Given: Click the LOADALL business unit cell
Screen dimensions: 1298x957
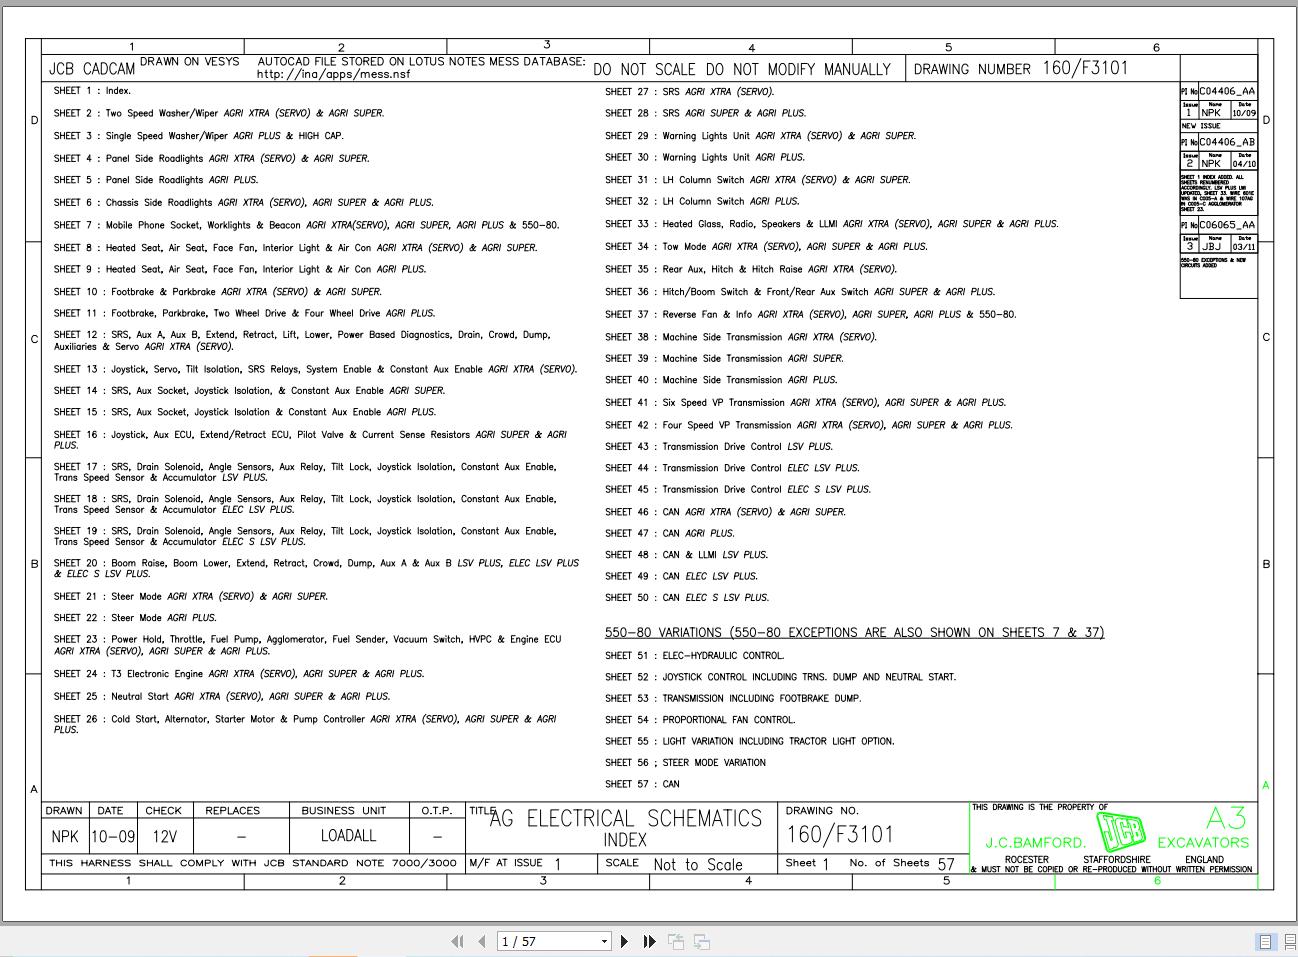Looking at the screenshot, I should click(349, 836).
